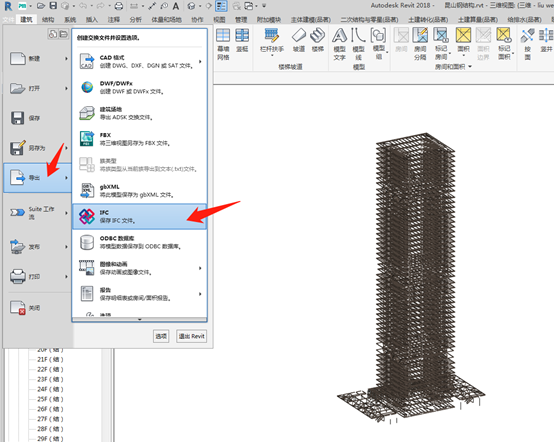
Task: Expand the Save As submenu arrow
Action: coord(66,148)
